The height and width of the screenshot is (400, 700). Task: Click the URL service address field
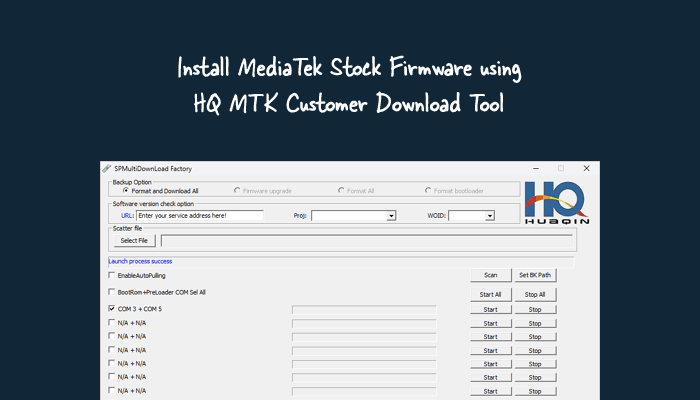point(199,215)
